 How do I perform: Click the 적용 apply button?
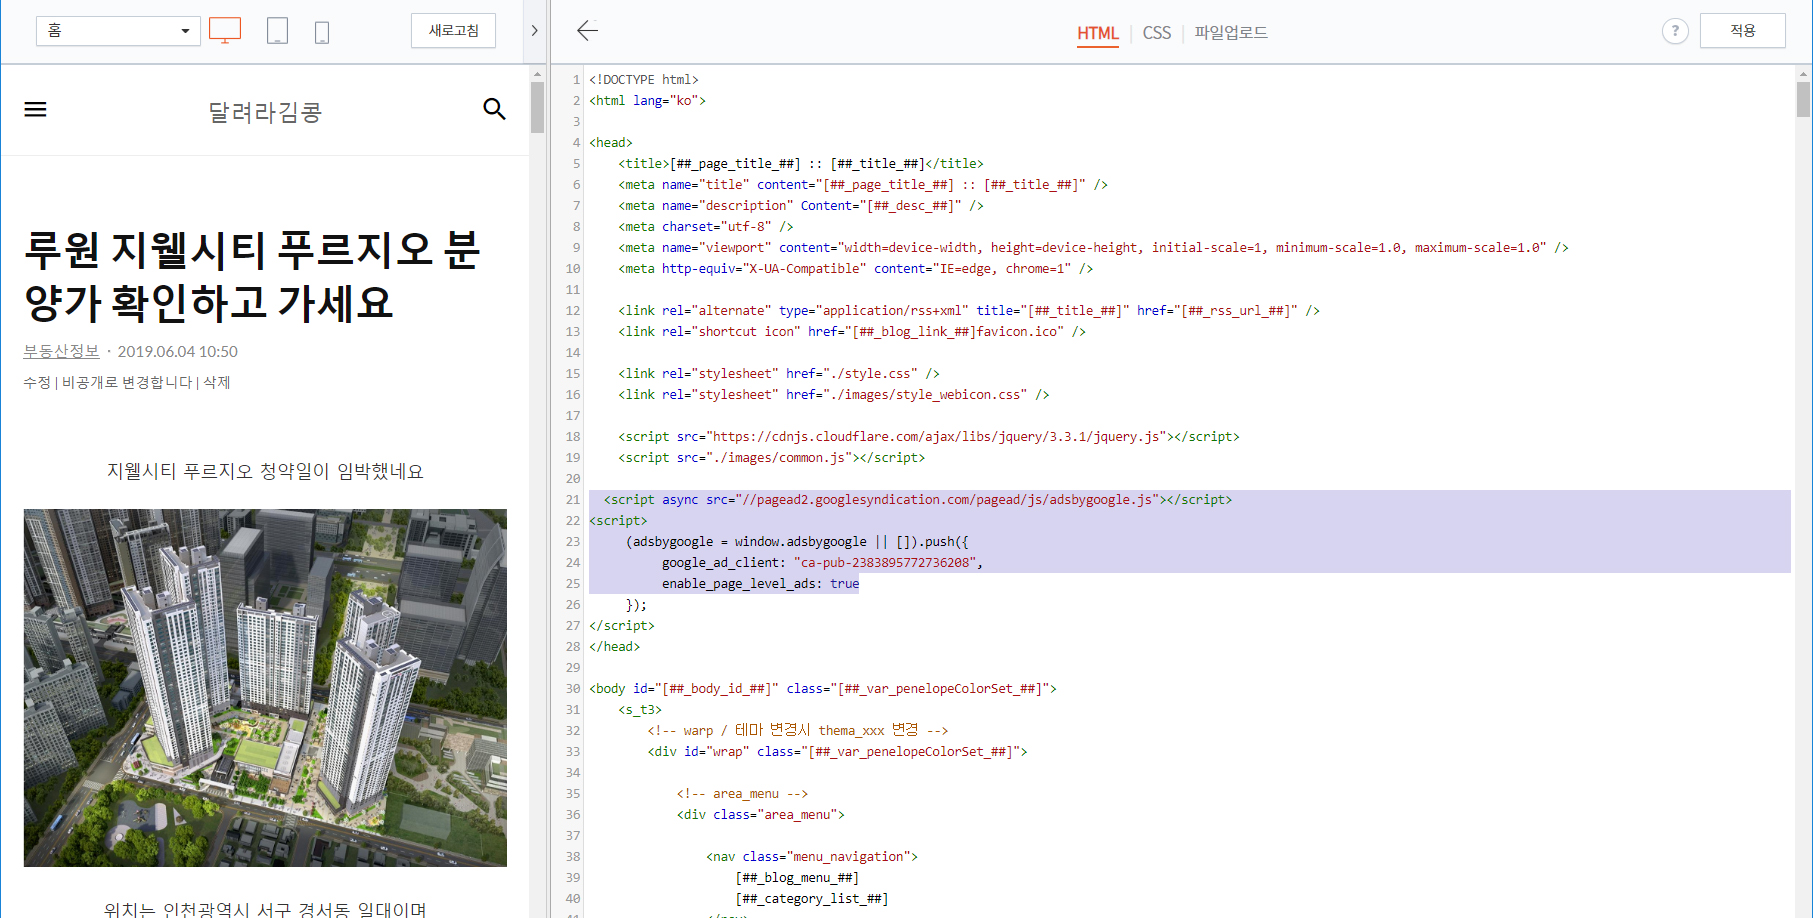click(x=1742, y=31)
